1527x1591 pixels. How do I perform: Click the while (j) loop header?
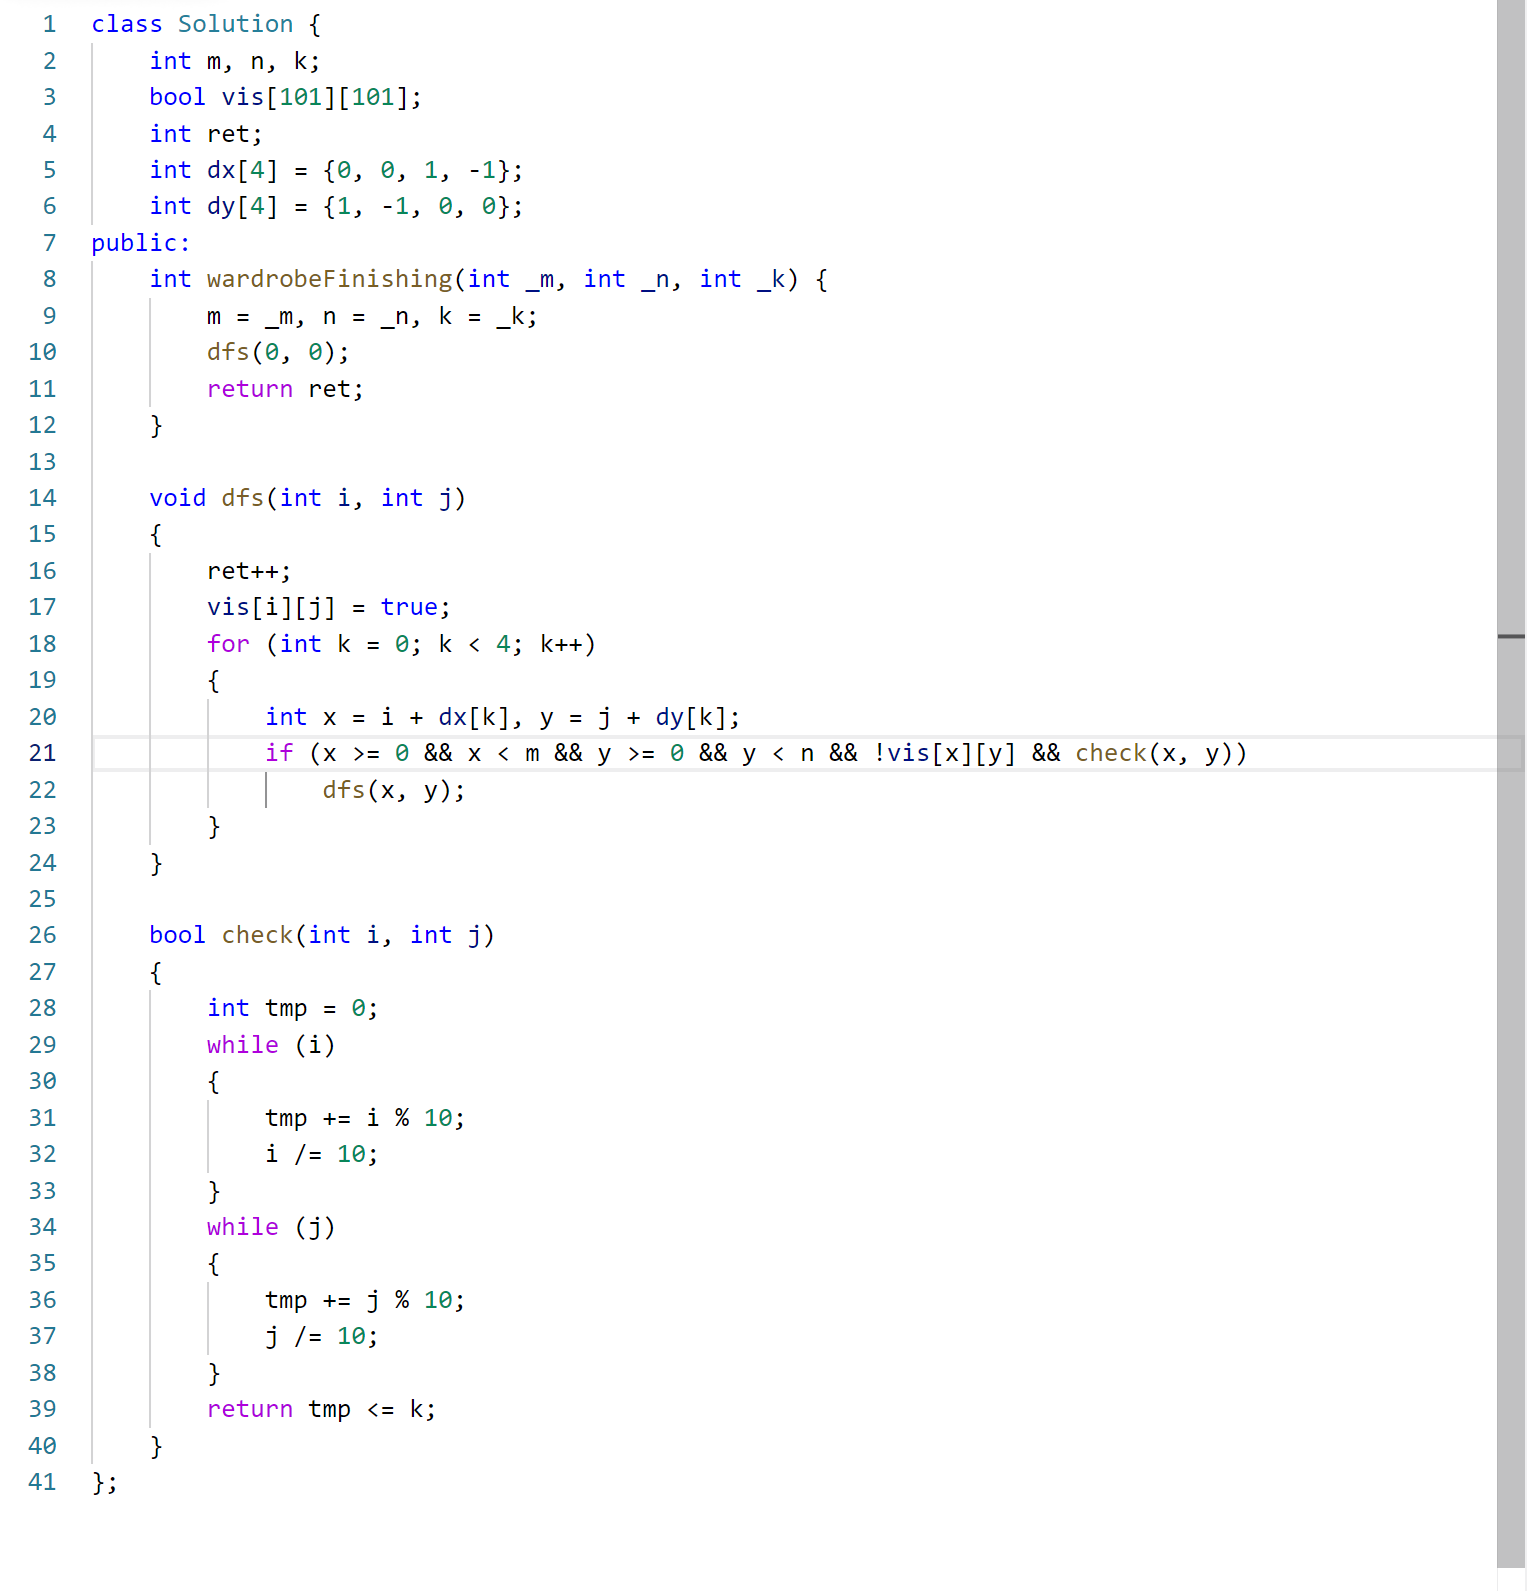click(271, 1227)
